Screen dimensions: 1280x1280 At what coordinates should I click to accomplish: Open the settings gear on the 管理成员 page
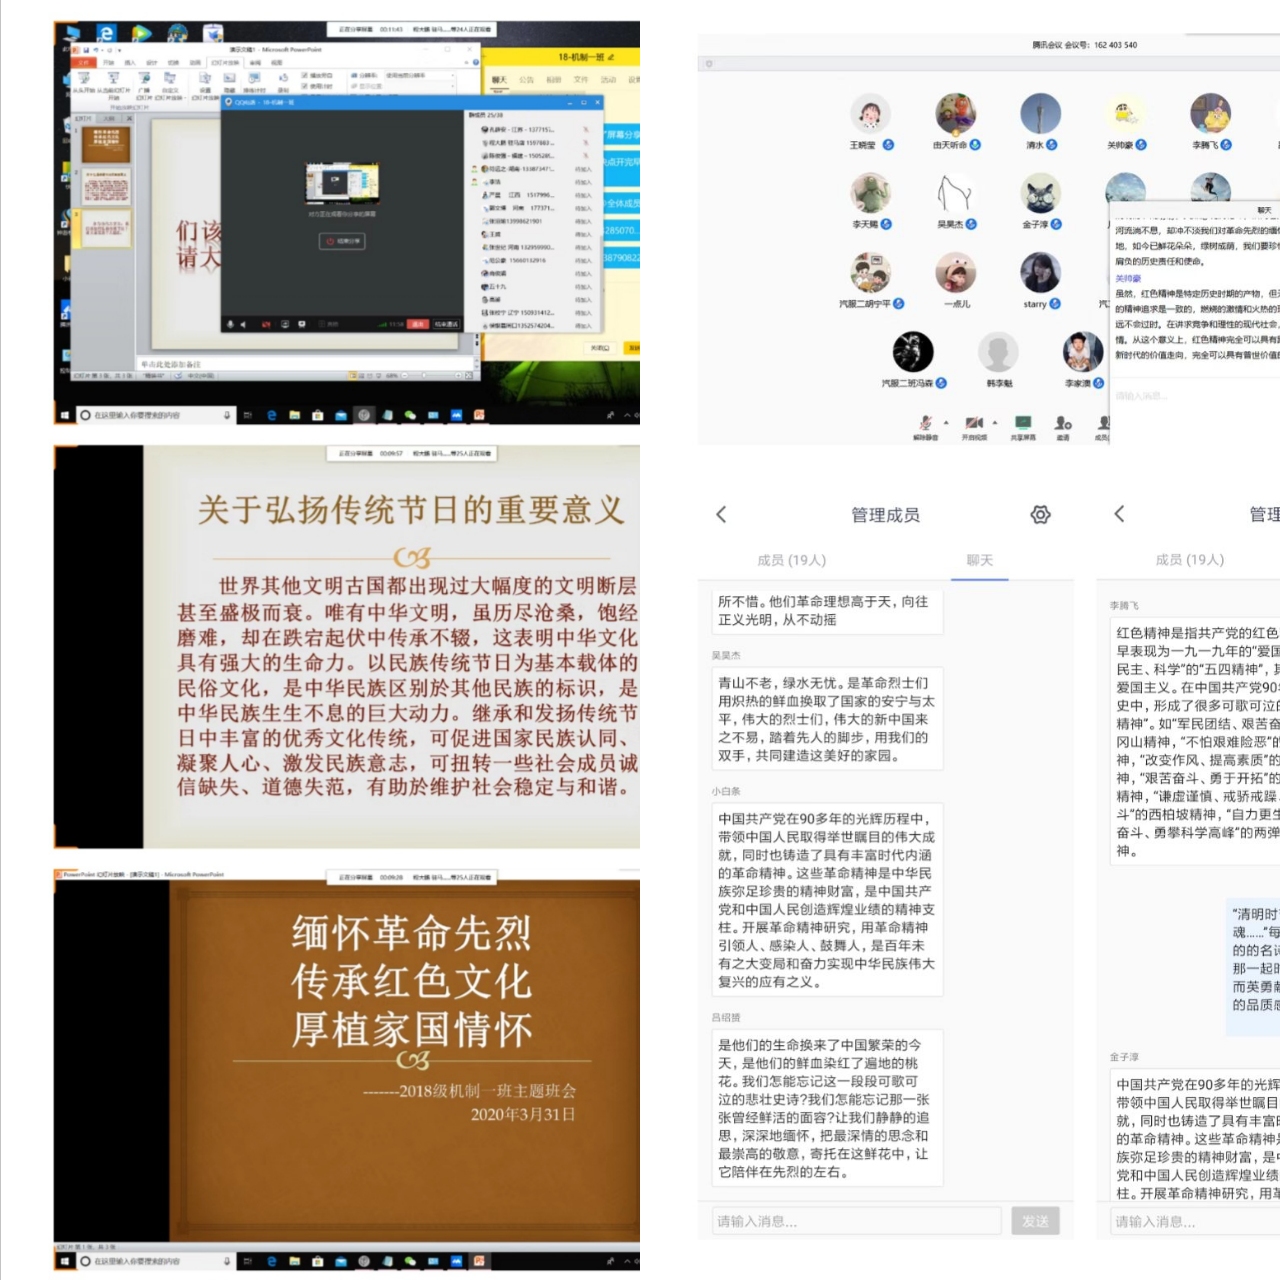coord(1041,514)
